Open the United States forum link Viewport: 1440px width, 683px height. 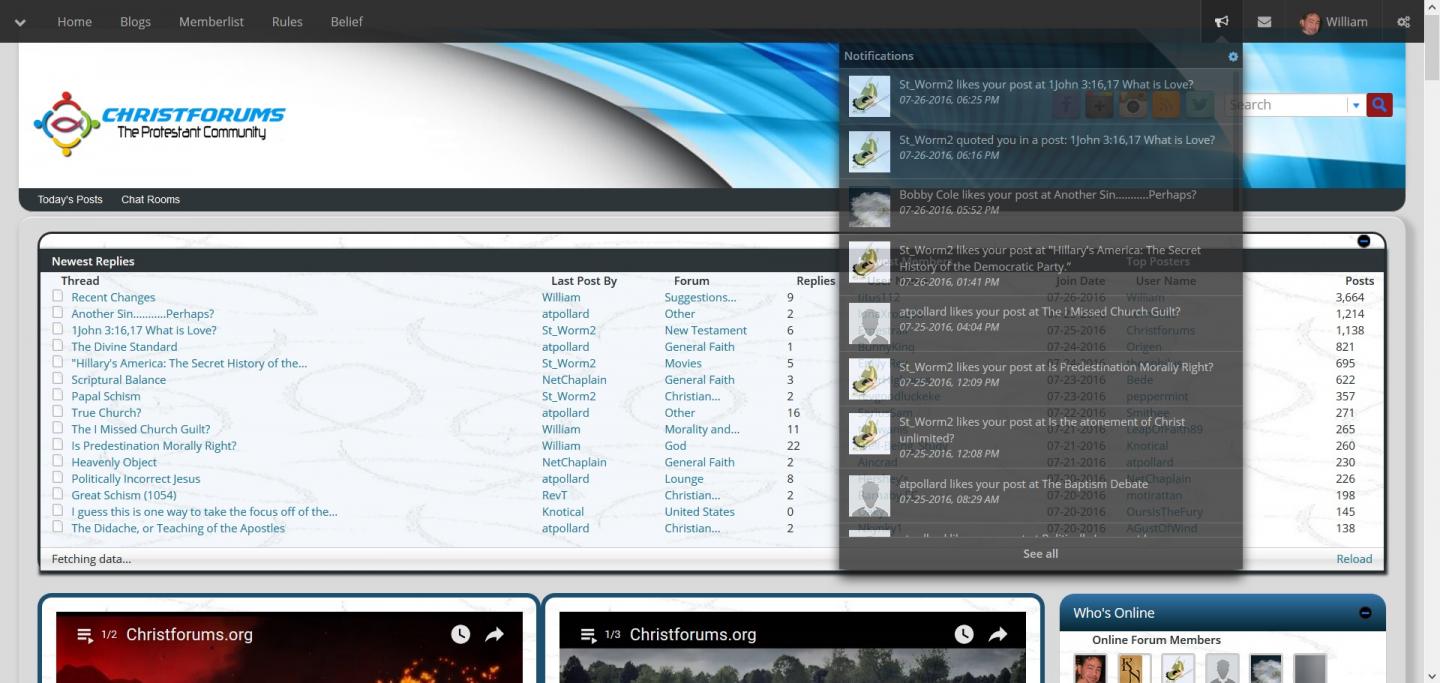699,511
